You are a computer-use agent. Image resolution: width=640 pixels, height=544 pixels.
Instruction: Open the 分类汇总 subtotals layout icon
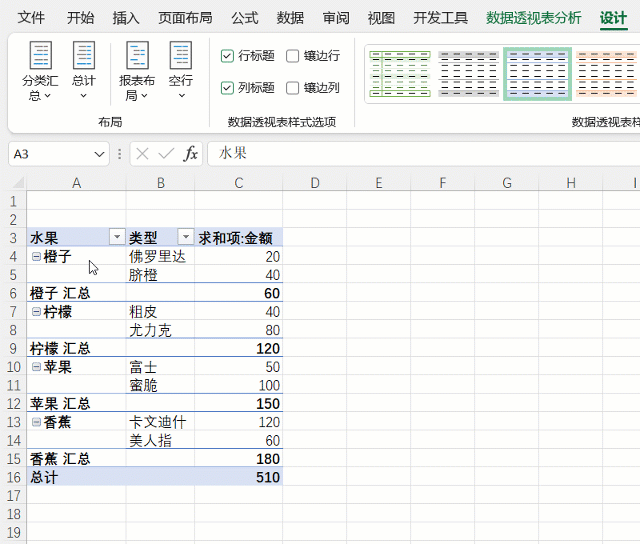coord(41,57)
